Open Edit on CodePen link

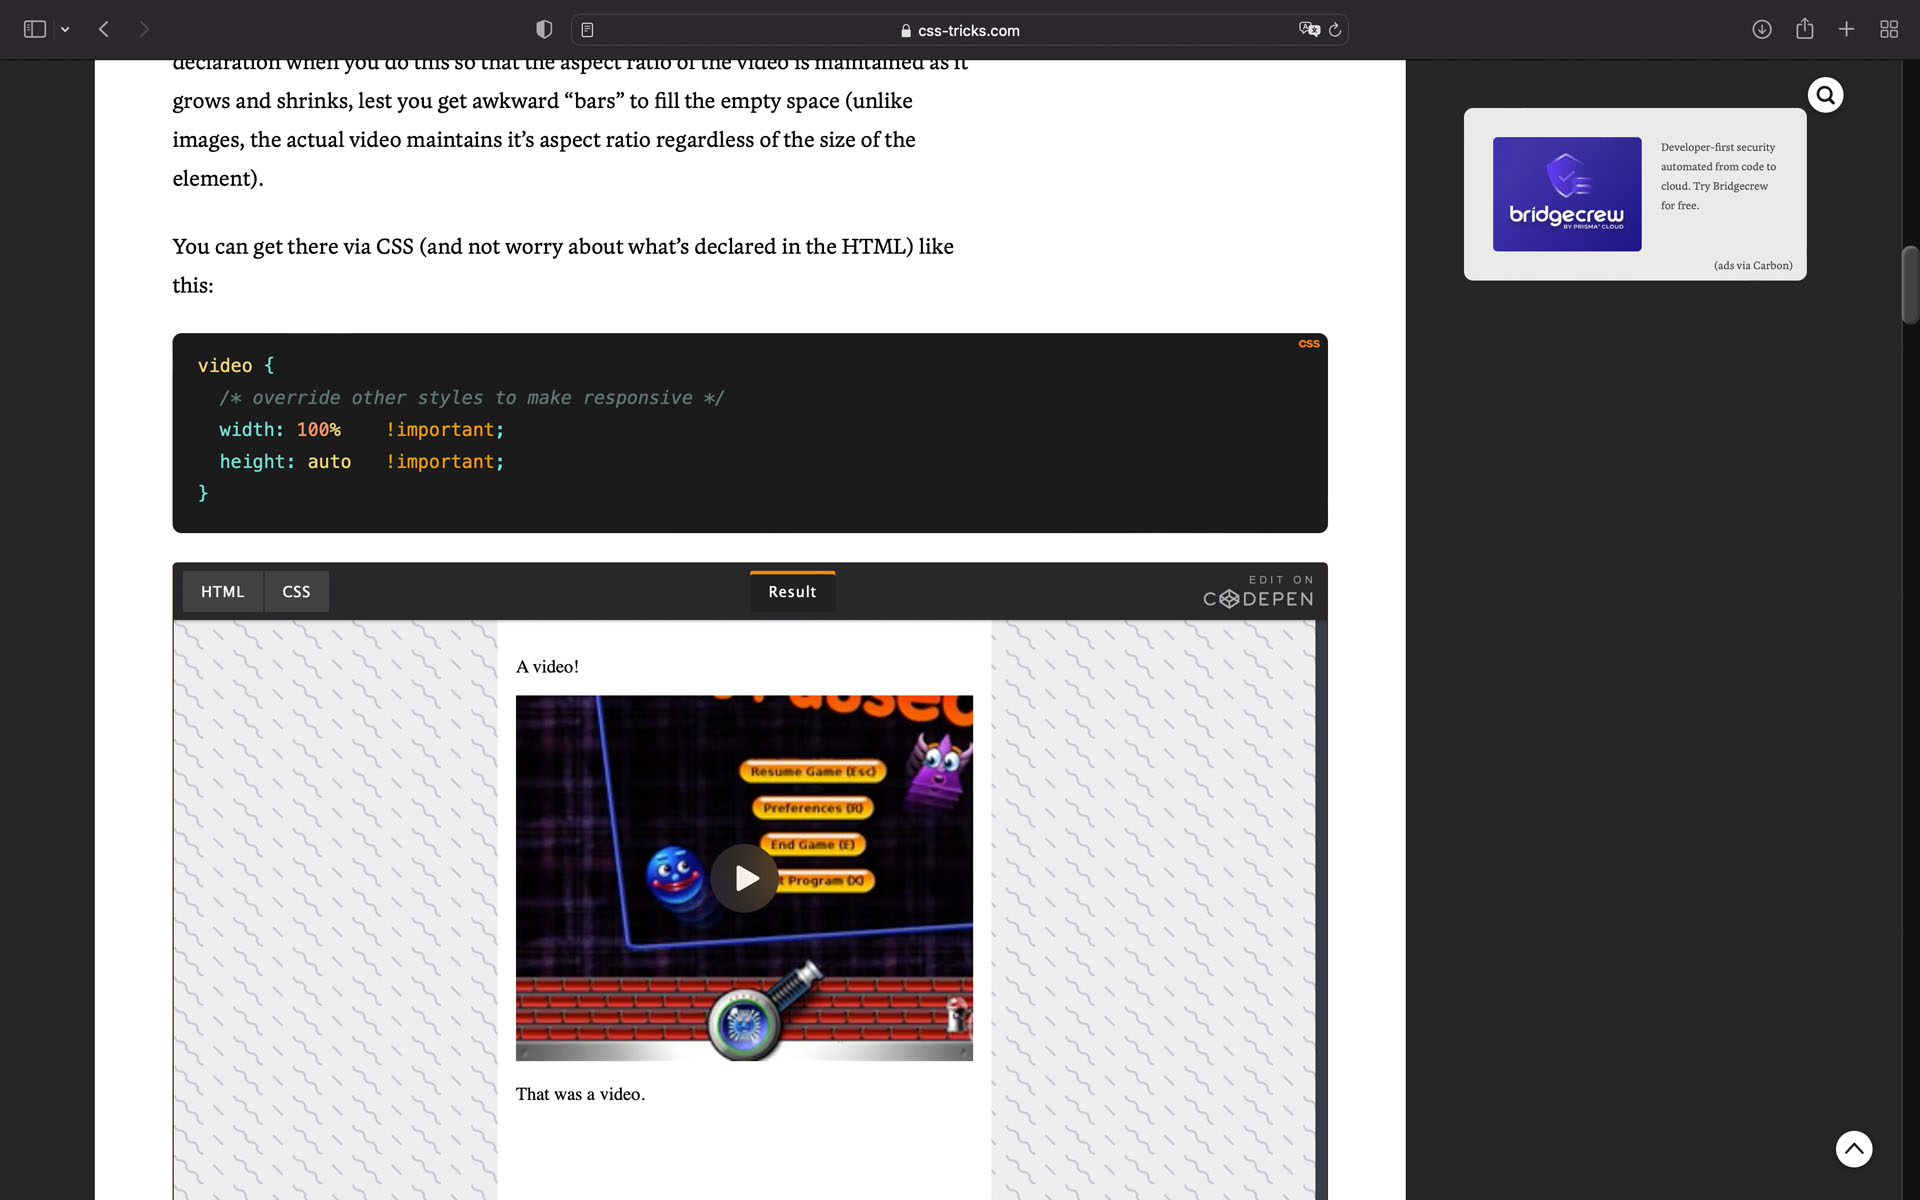tap(1258, 592)
